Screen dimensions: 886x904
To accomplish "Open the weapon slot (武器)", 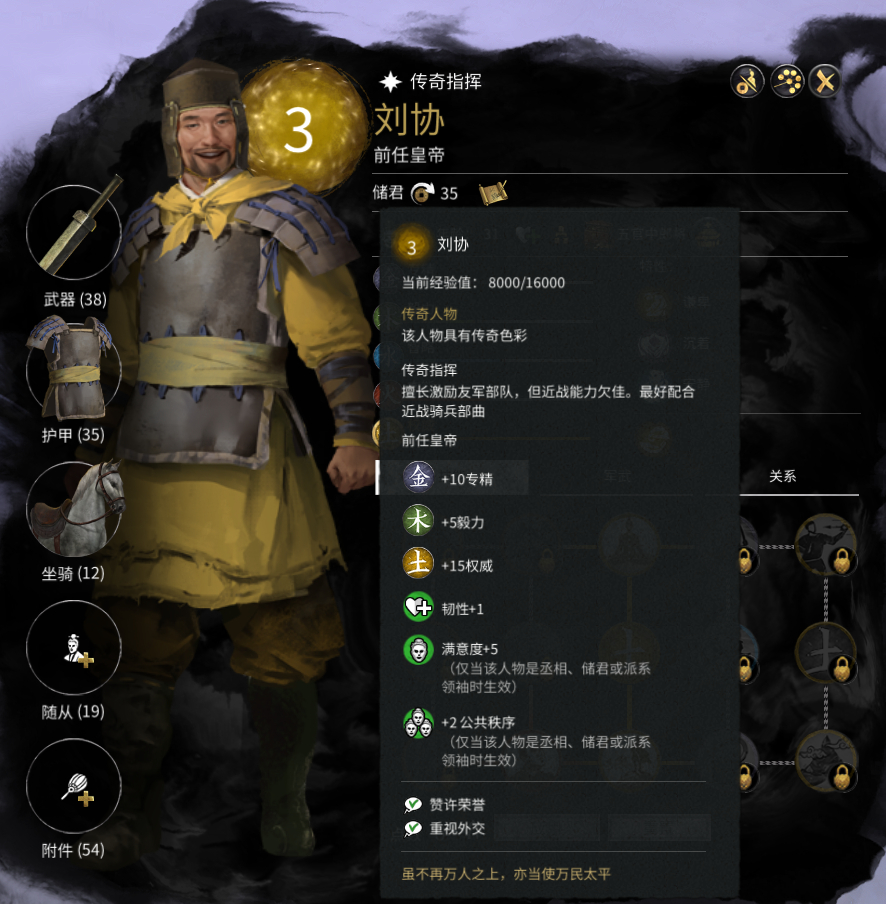I will (74, 232).
